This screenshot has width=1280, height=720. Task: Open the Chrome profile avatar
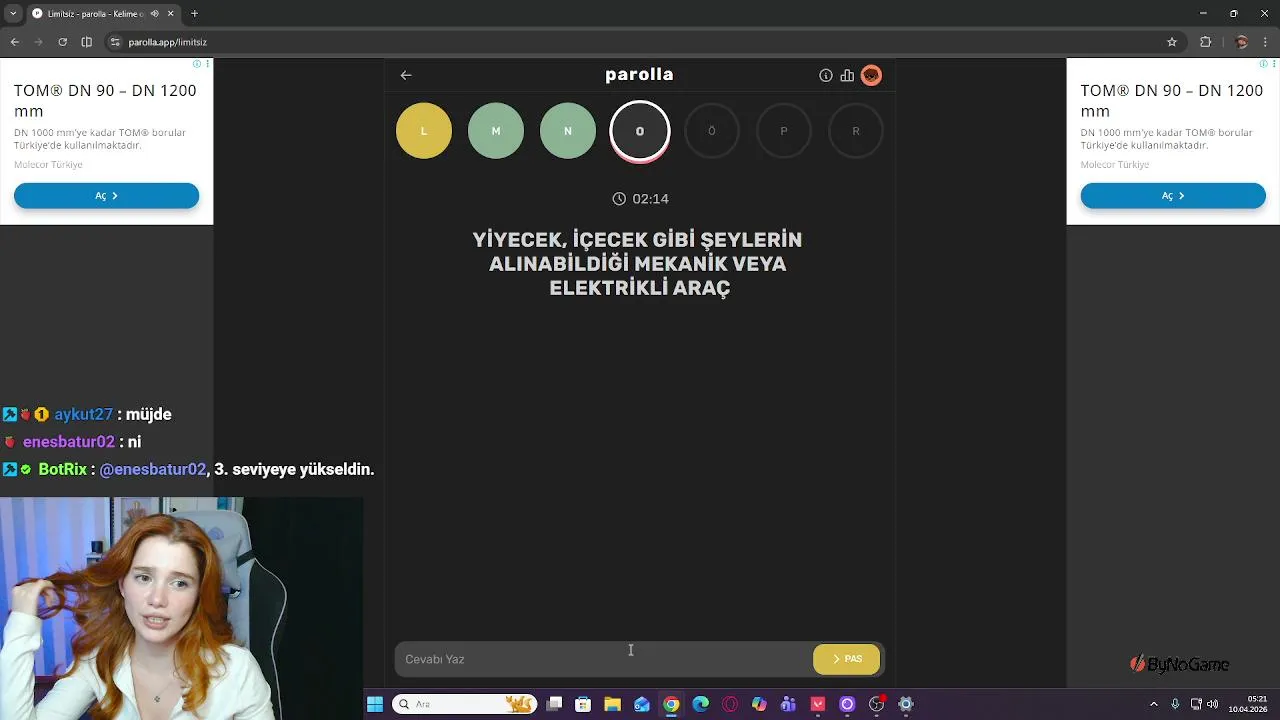(x=1242, y=42)
